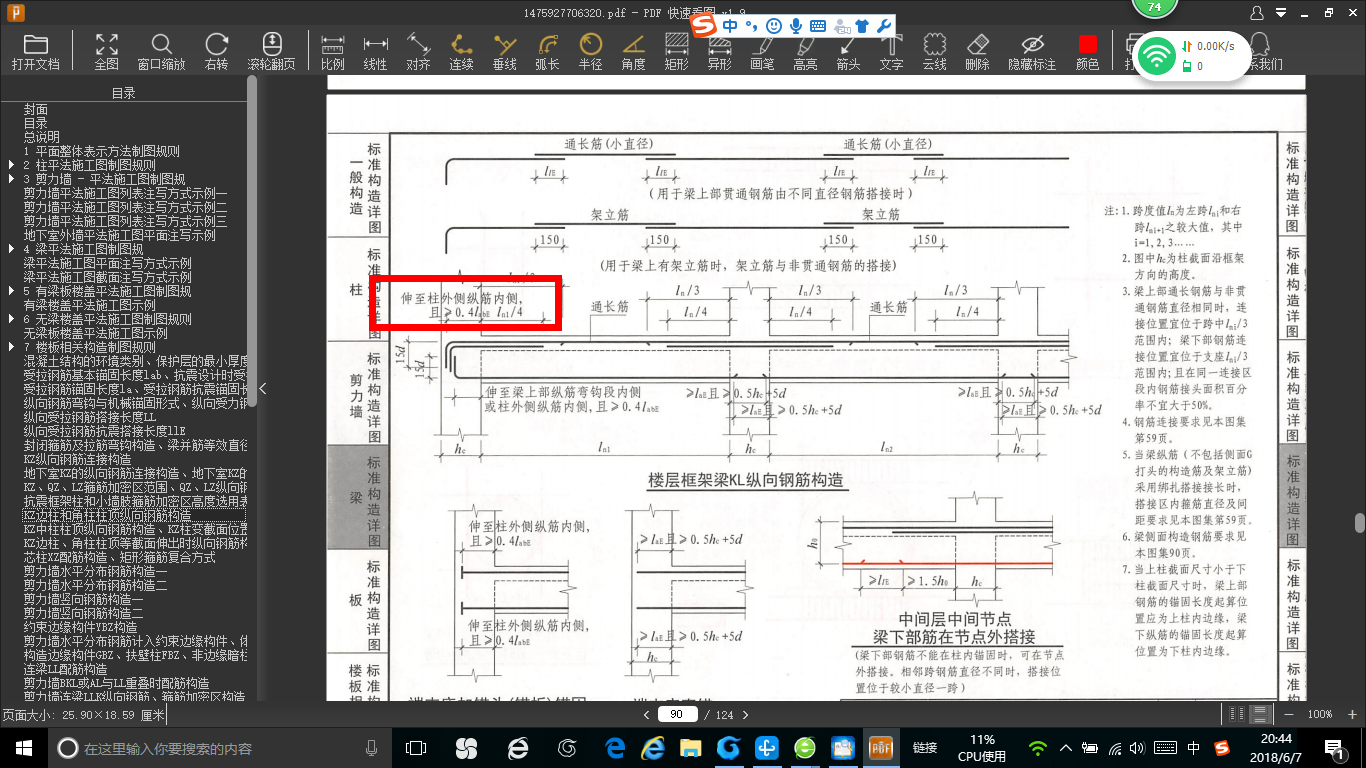Toggle 滚轮翻页 mouse wheel paging

(272, 51)
